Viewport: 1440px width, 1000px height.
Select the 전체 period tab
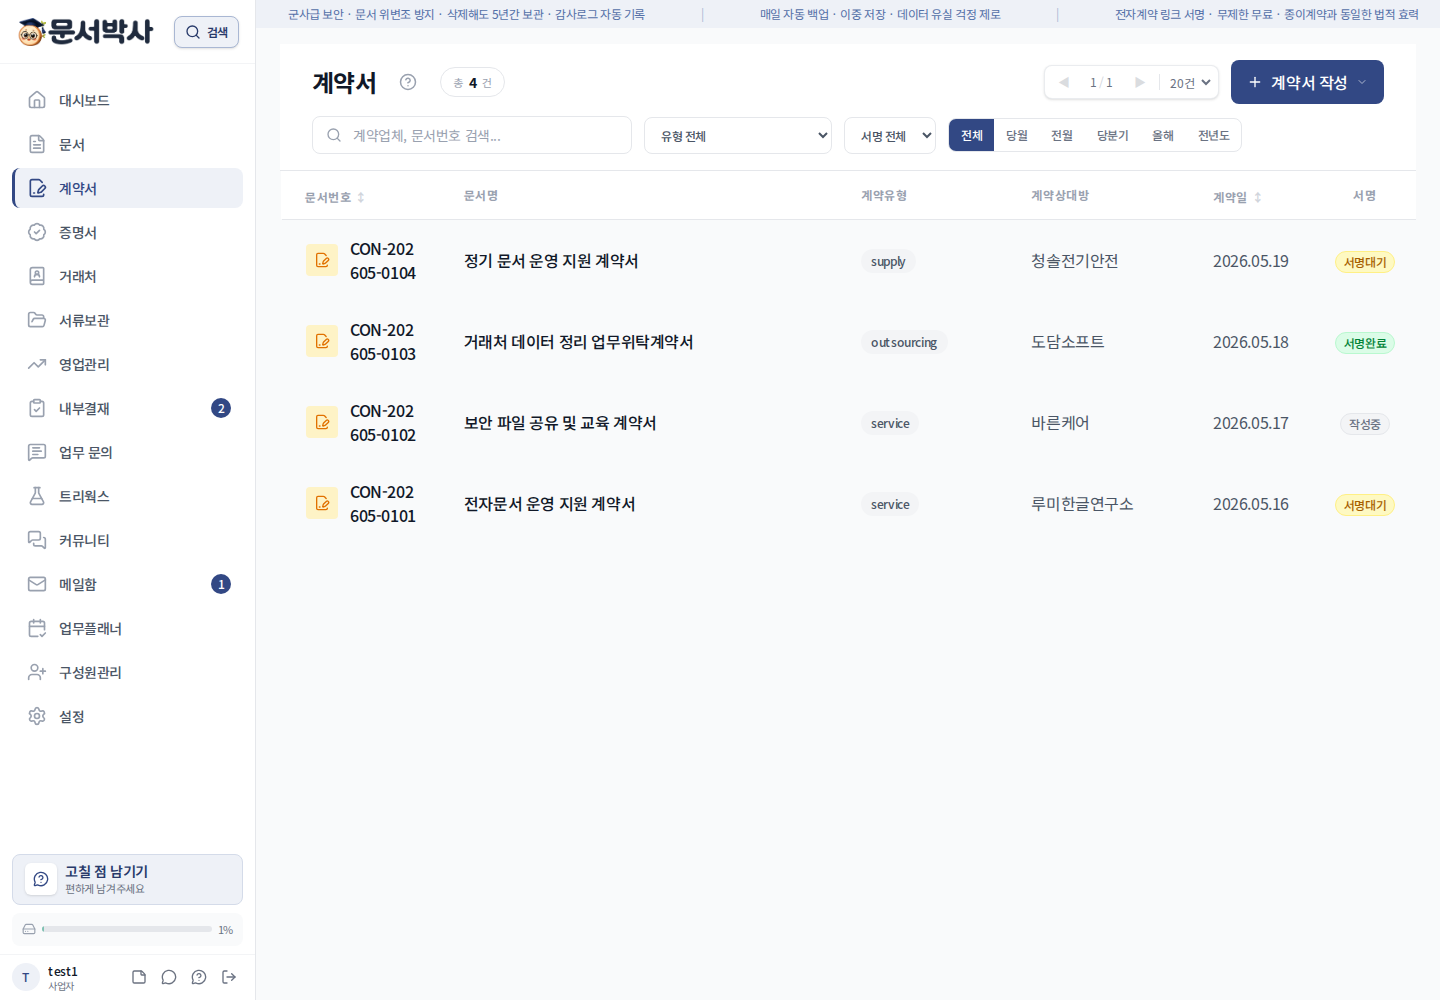[971, 135]
